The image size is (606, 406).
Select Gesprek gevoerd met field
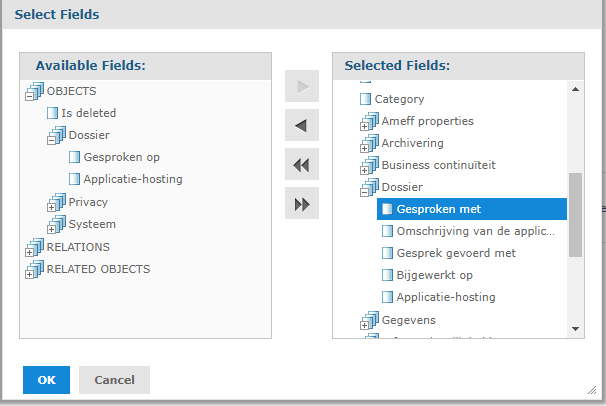click(x=456, y=253)
